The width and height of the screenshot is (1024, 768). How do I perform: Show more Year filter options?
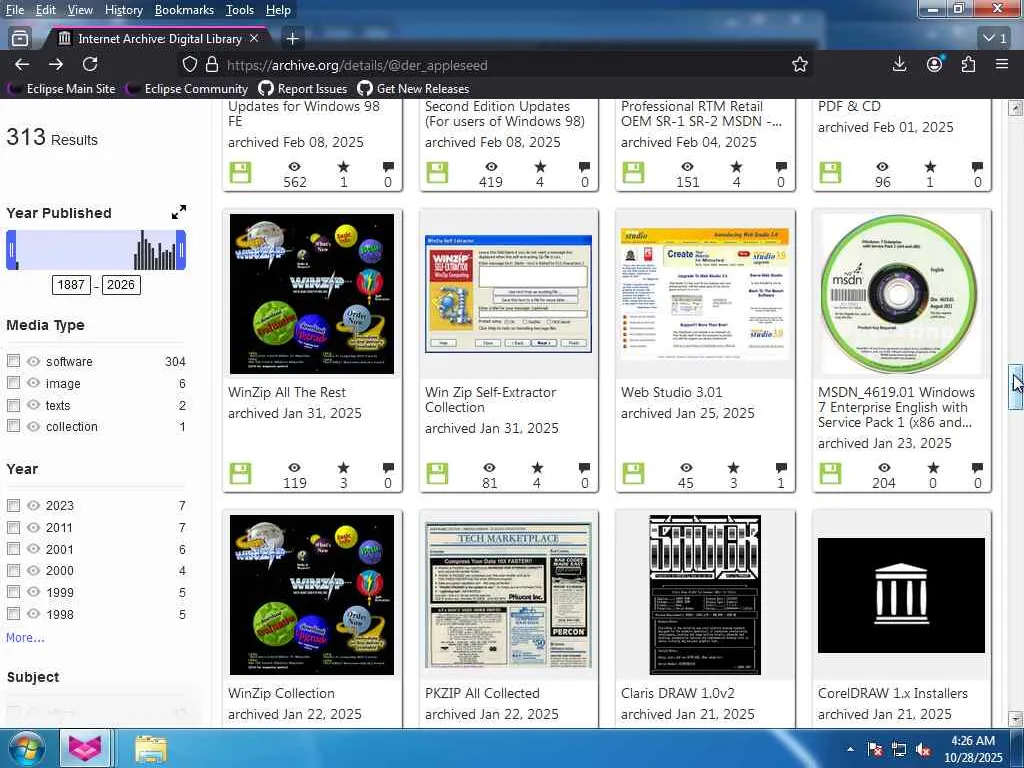tap(25, 637)
